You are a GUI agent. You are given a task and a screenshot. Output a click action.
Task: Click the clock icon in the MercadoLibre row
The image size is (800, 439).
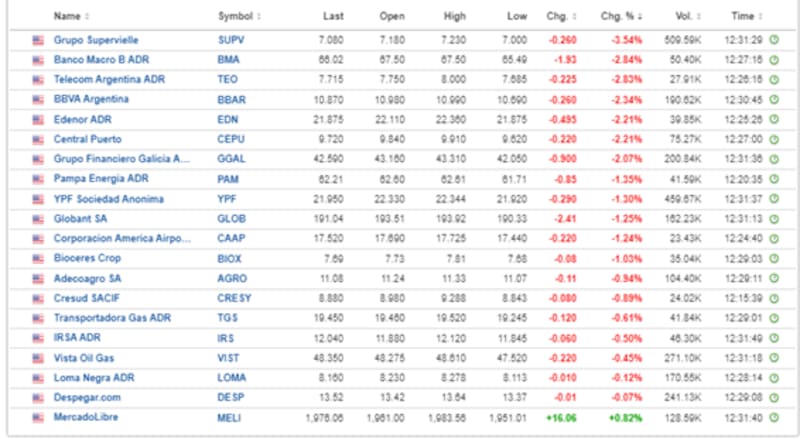coord(772,417)
